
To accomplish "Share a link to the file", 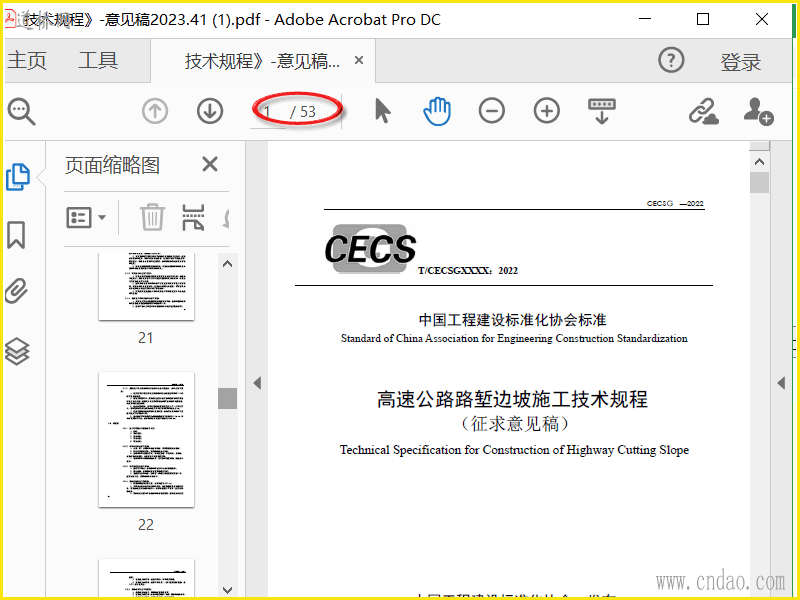I will 704,112.
